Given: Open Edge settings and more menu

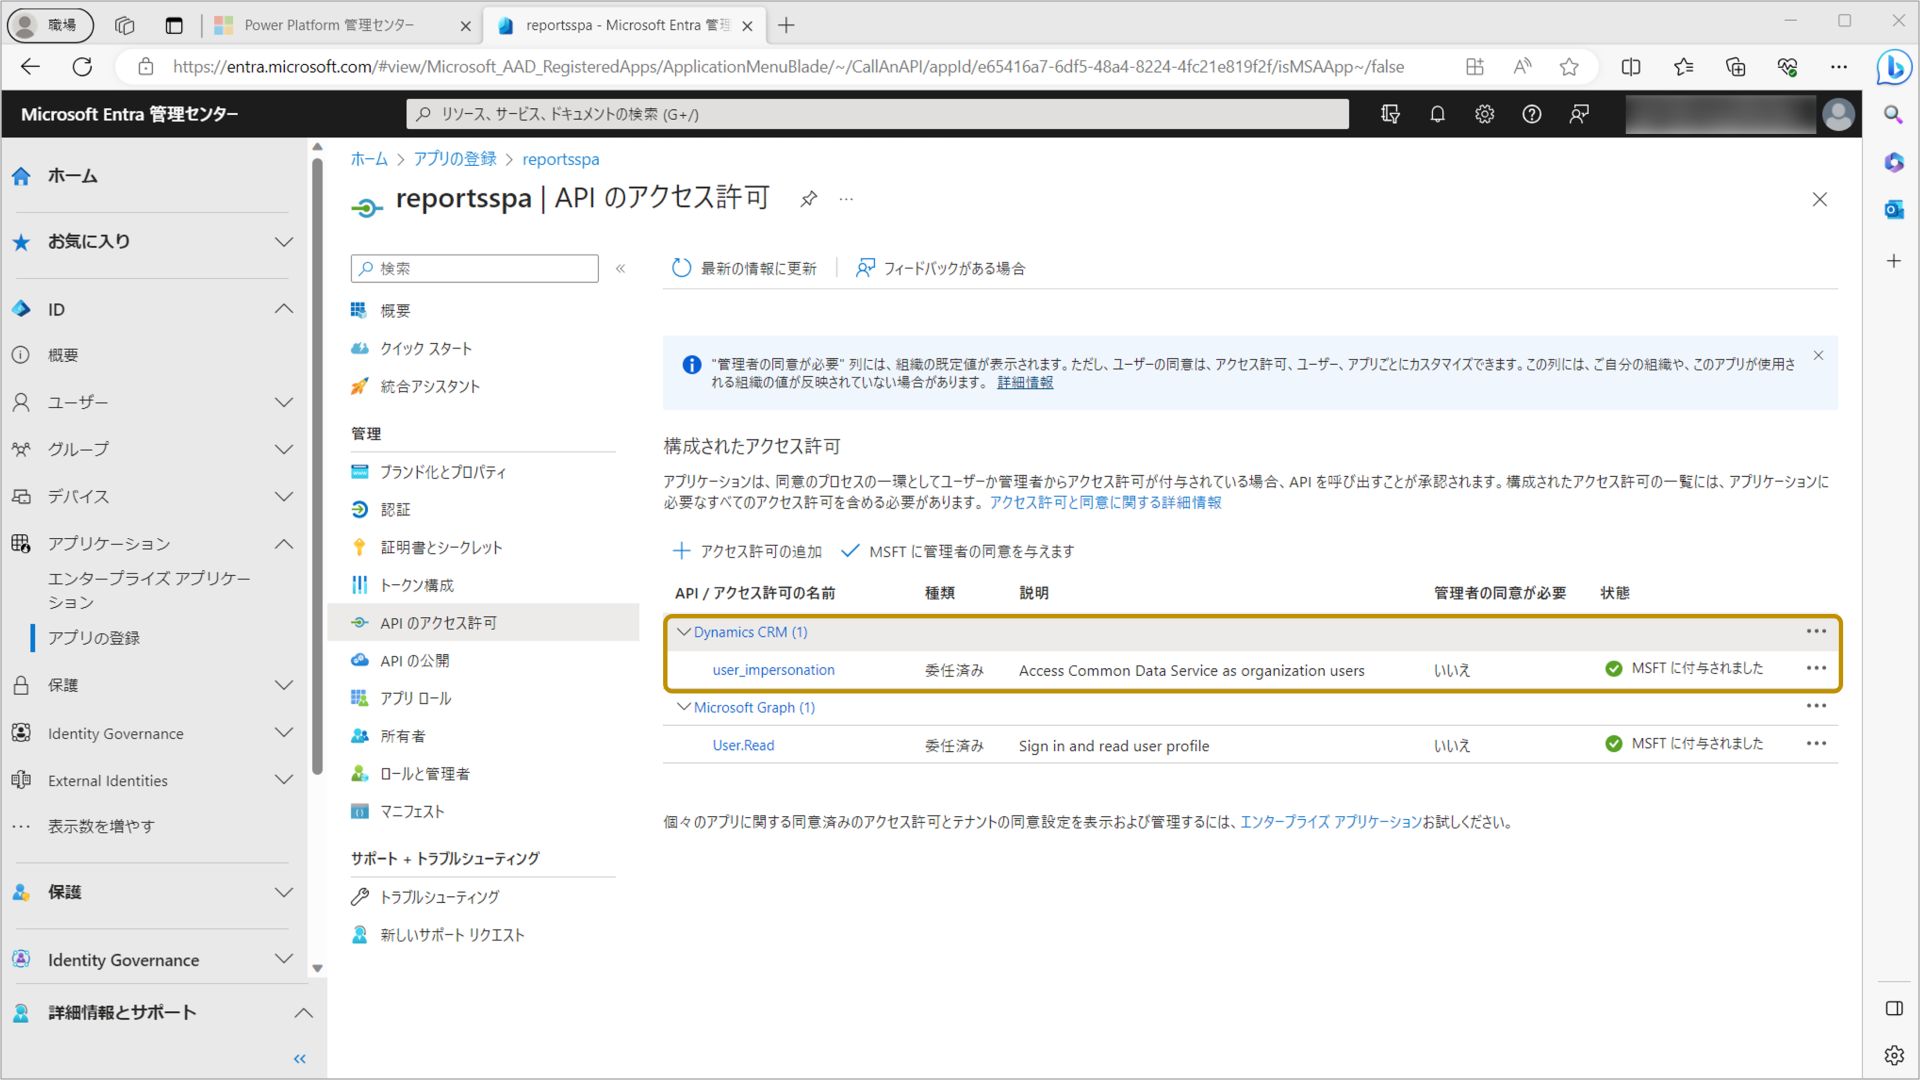Looking at the screenshot, I should click(x=1838, y=67).
